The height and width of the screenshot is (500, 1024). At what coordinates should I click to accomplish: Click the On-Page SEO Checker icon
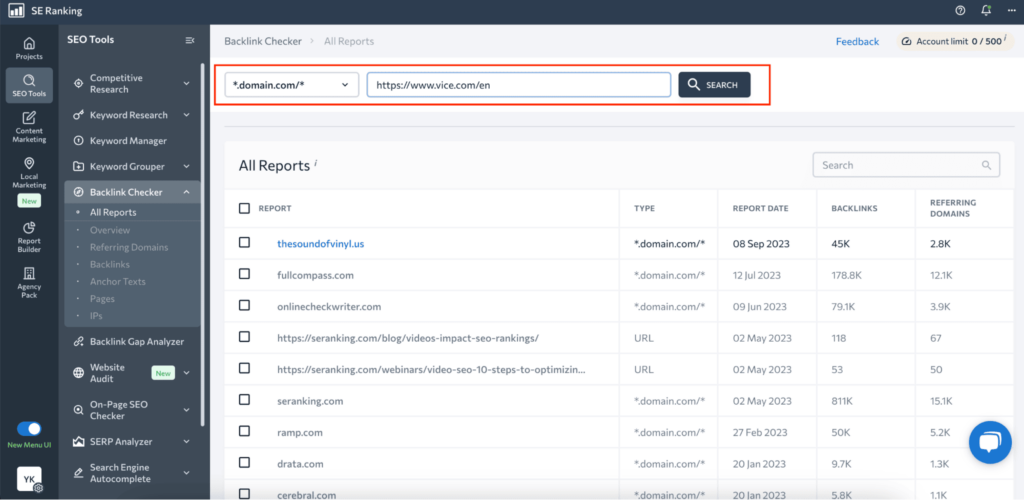point(78,410)
